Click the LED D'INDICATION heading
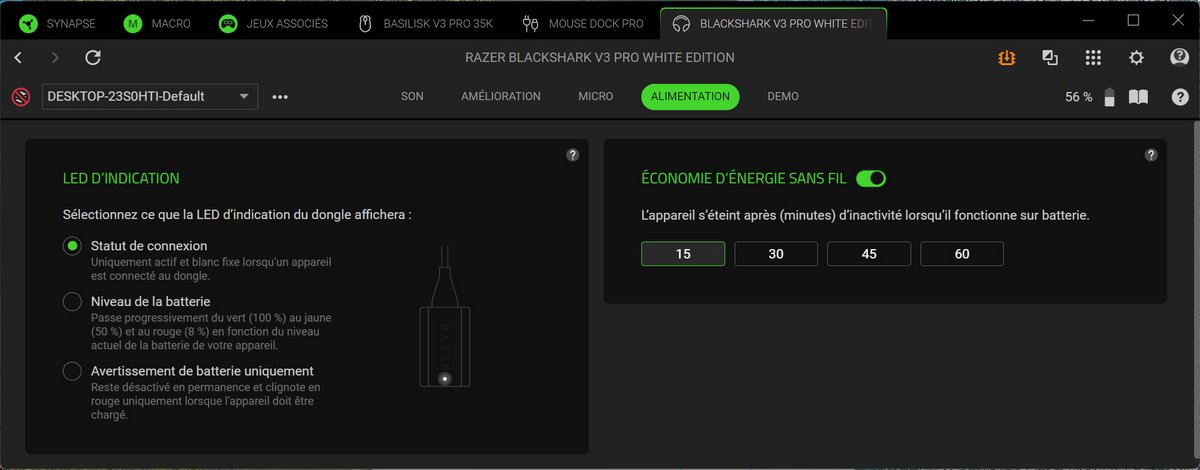This screenshot has width=1200, height=470. (x=121, y=178)
